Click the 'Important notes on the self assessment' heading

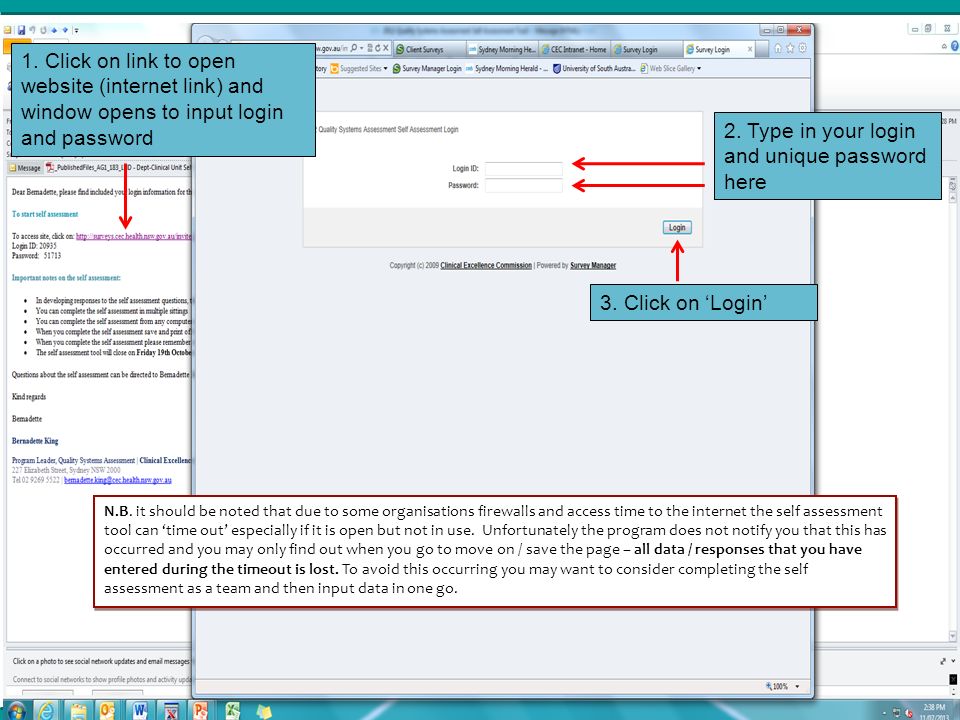coord(66,278)
